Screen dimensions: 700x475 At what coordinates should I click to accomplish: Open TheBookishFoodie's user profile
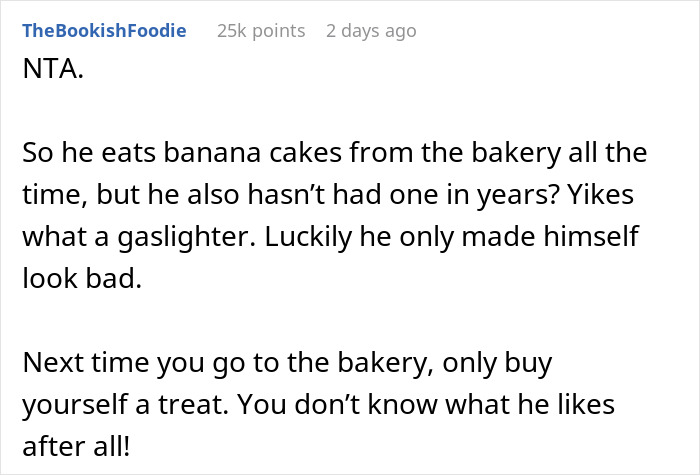click(x=104, y=30)
